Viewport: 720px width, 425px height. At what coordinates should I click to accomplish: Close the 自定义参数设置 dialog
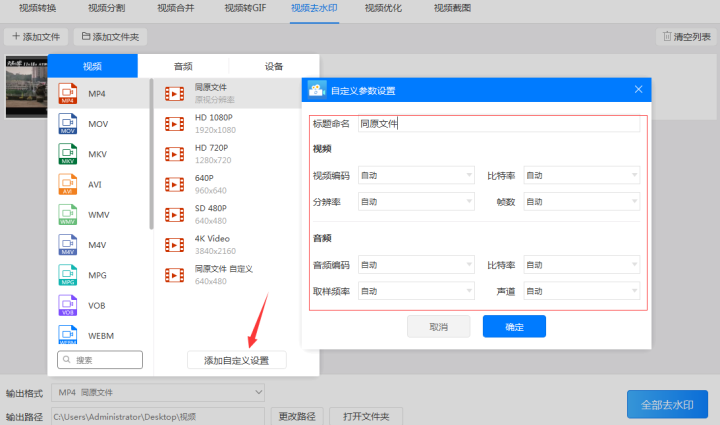coord(638,89)
